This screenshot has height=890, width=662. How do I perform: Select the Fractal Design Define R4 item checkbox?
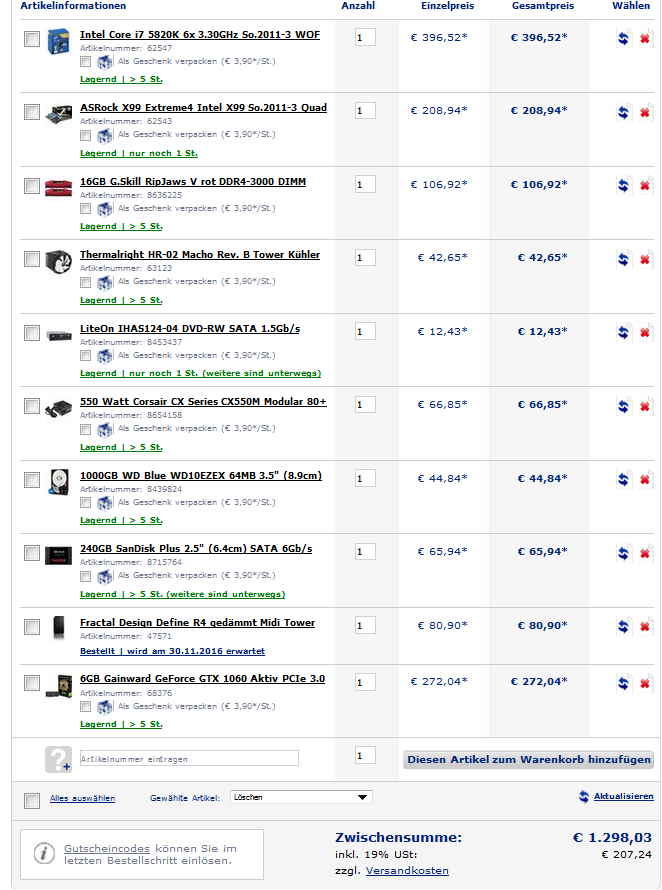point(32,627)
